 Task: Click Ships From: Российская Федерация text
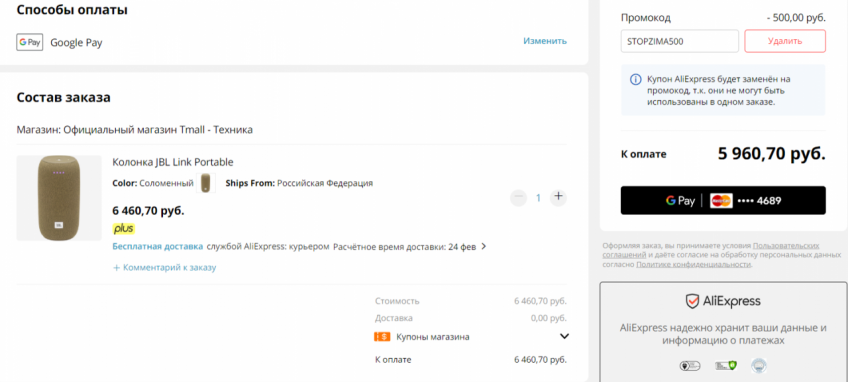click(299, 183)
